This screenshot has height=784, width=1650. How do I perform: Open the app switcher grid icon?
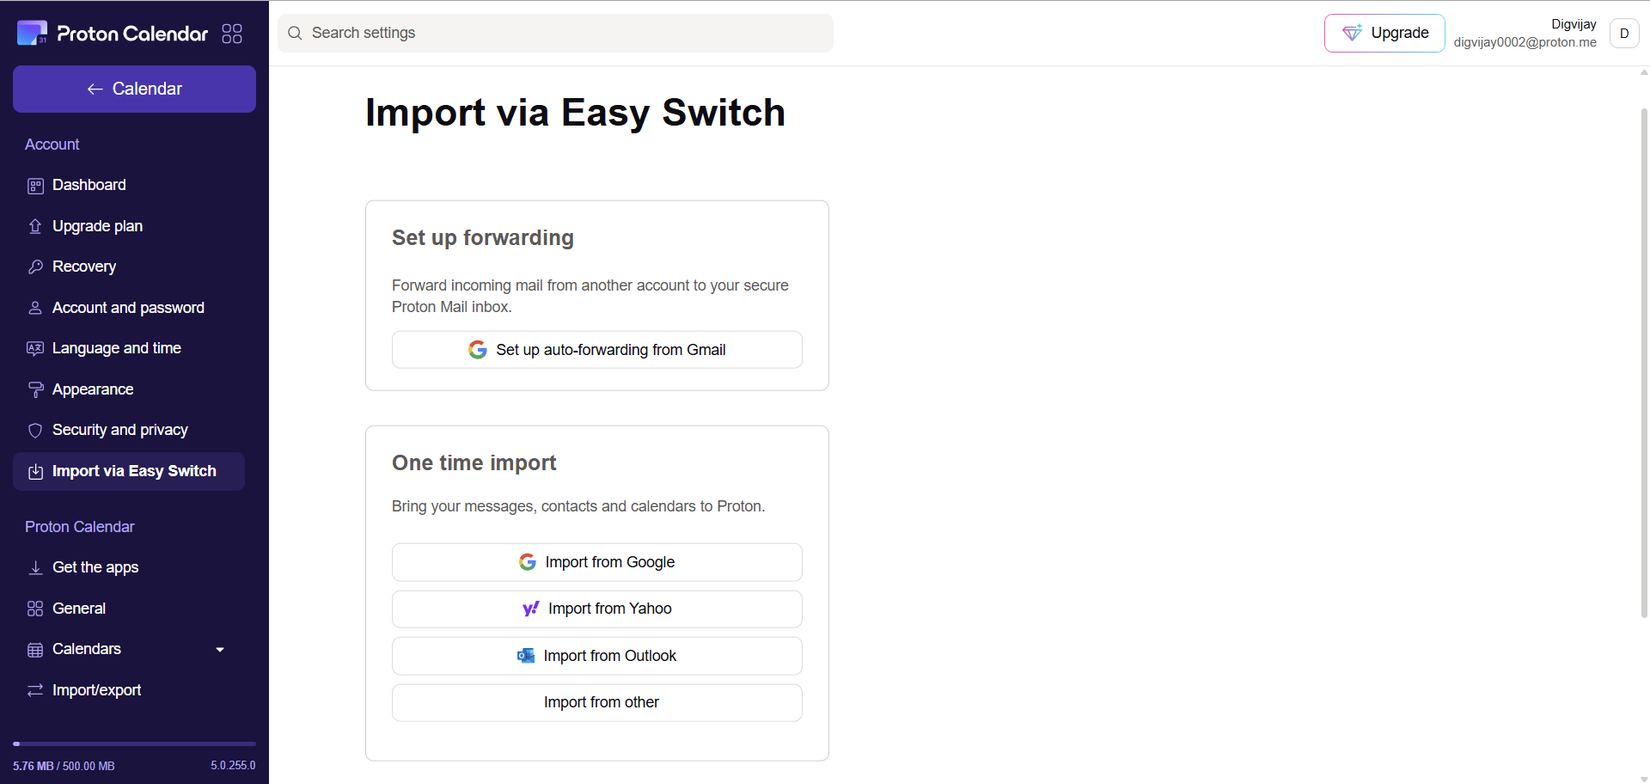pyautogui.click(x=232, y=33)
